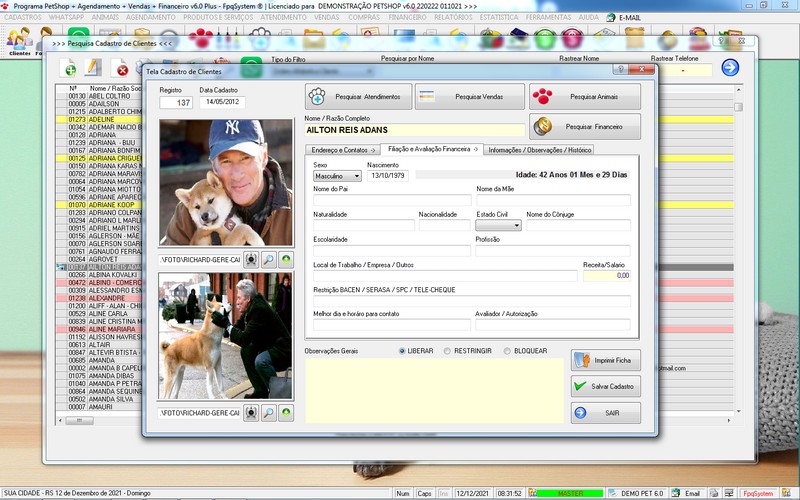Click green load-image icon under street dog photo
This screenshot has height=500, width=800.
coord(286,413)
